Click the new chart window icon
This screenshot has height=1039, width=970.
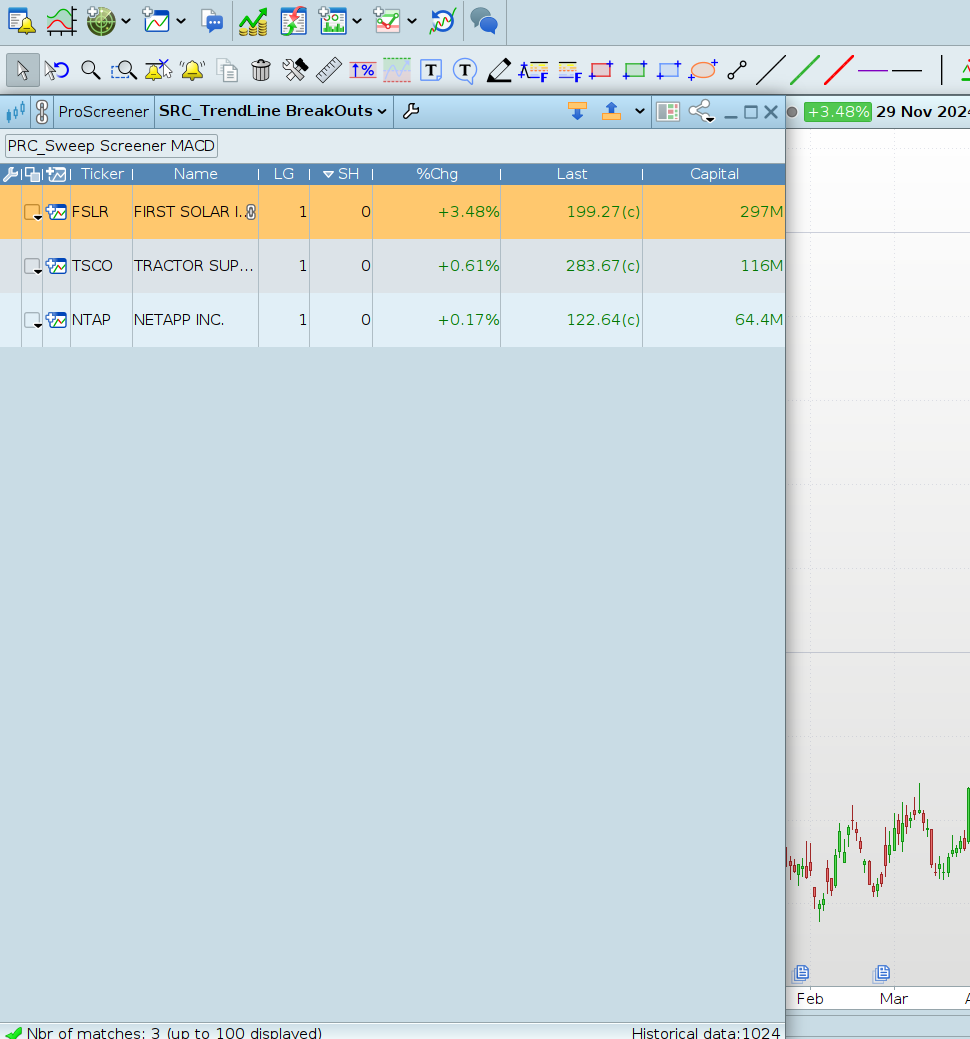point(156,21)
